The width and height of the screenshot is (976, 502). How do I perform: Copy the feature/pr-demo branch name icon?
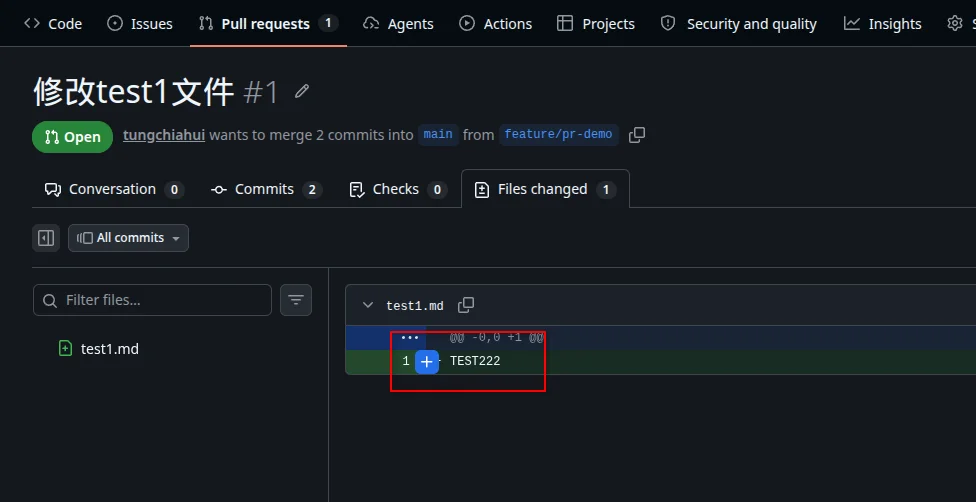pyautogui.click(x=637, y=135)
